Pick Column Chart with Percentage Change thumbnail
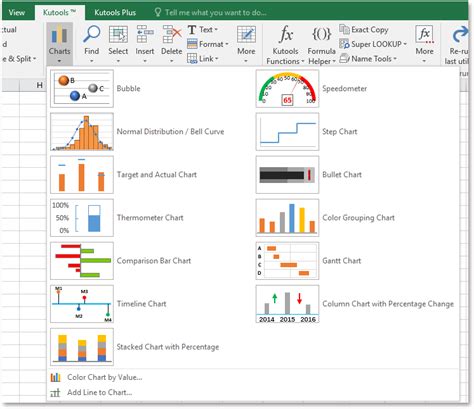Screen dimensions: 474x409 click(287, 304)
